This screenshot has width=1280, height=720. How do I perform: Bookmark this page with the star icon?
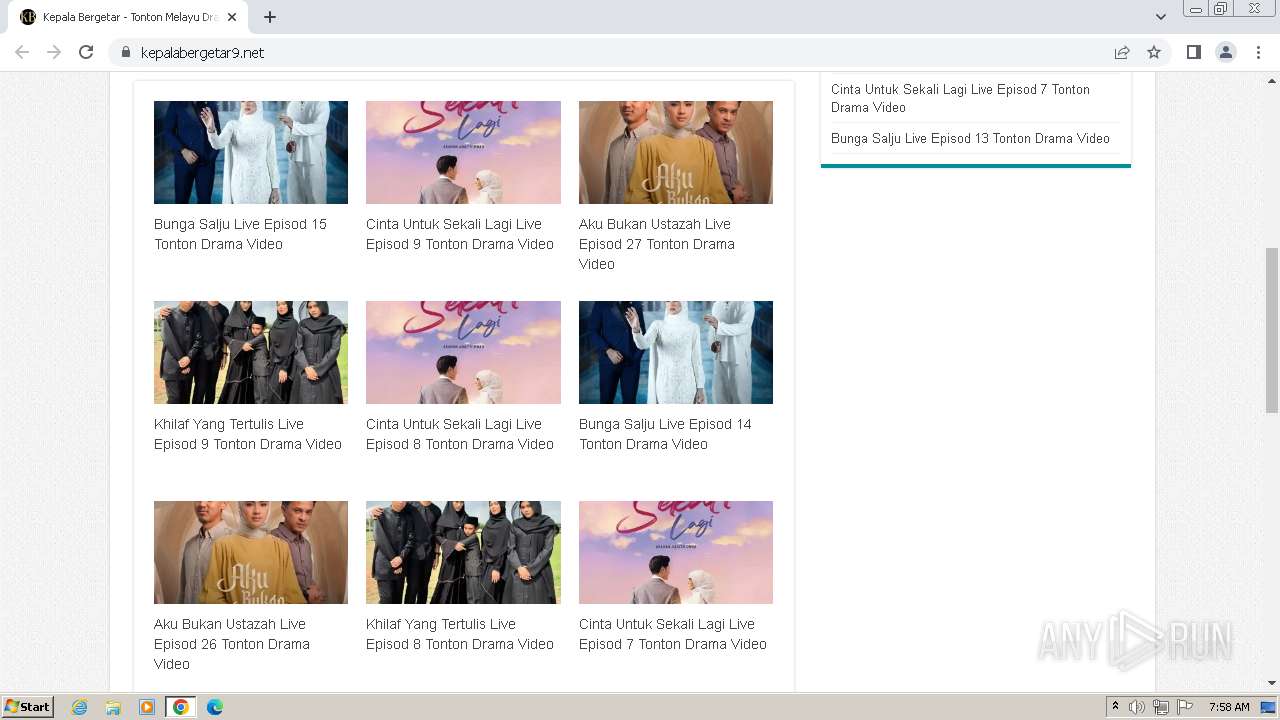[x=1154, y=52]
